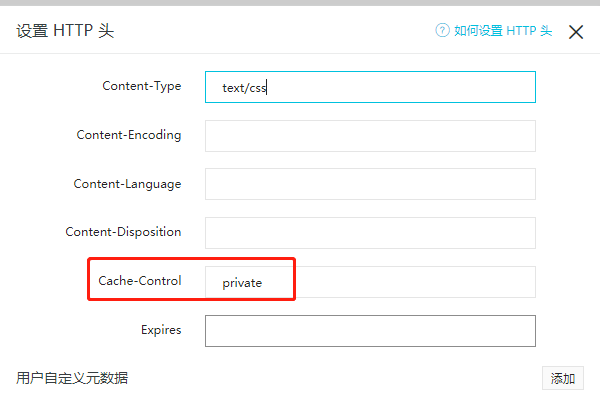Click the Cache-Control label text
The height and width of the screenshot is (397, 600).
(140, 281)
